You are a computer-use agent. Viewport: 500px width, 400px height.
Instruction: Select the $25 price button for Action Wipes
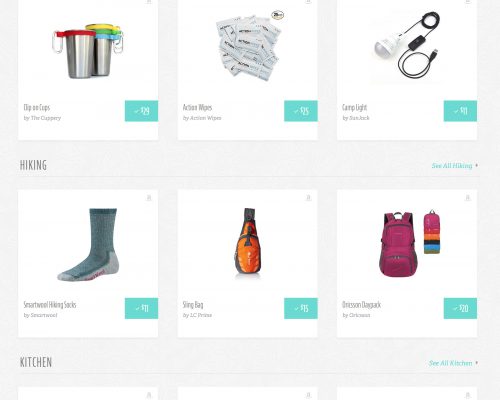pos(301,111)
